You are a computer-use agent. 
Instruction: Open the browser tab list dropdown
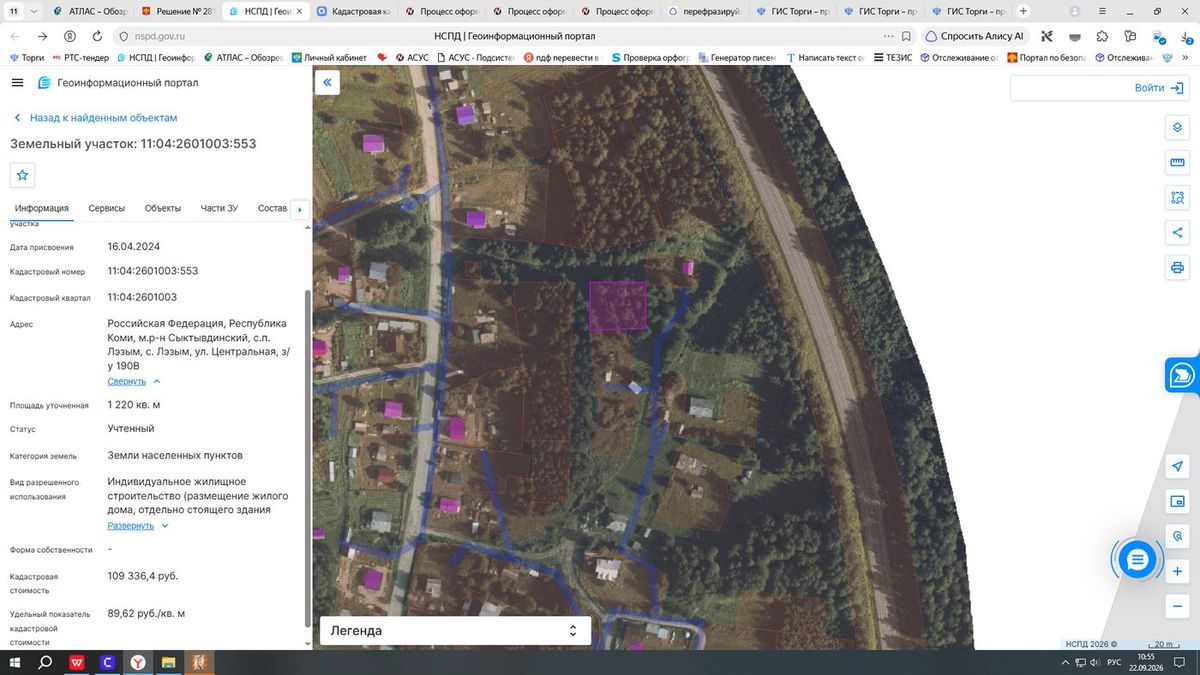[x=36, y=11]
